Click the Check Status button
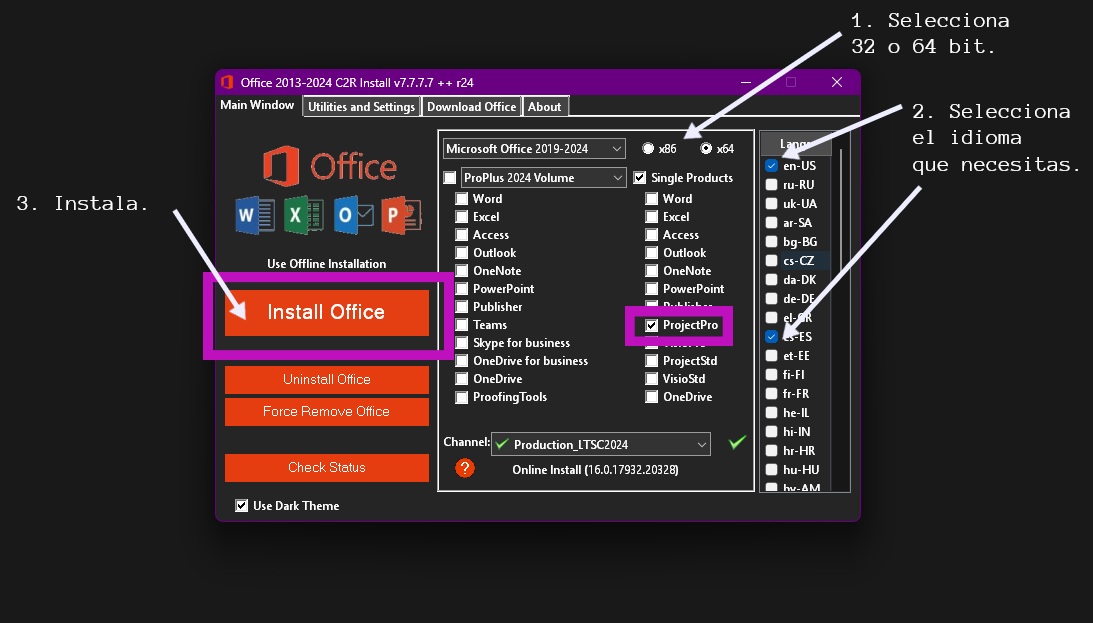The height and width of the screenshot is (623, 1093). click(326, 468)
